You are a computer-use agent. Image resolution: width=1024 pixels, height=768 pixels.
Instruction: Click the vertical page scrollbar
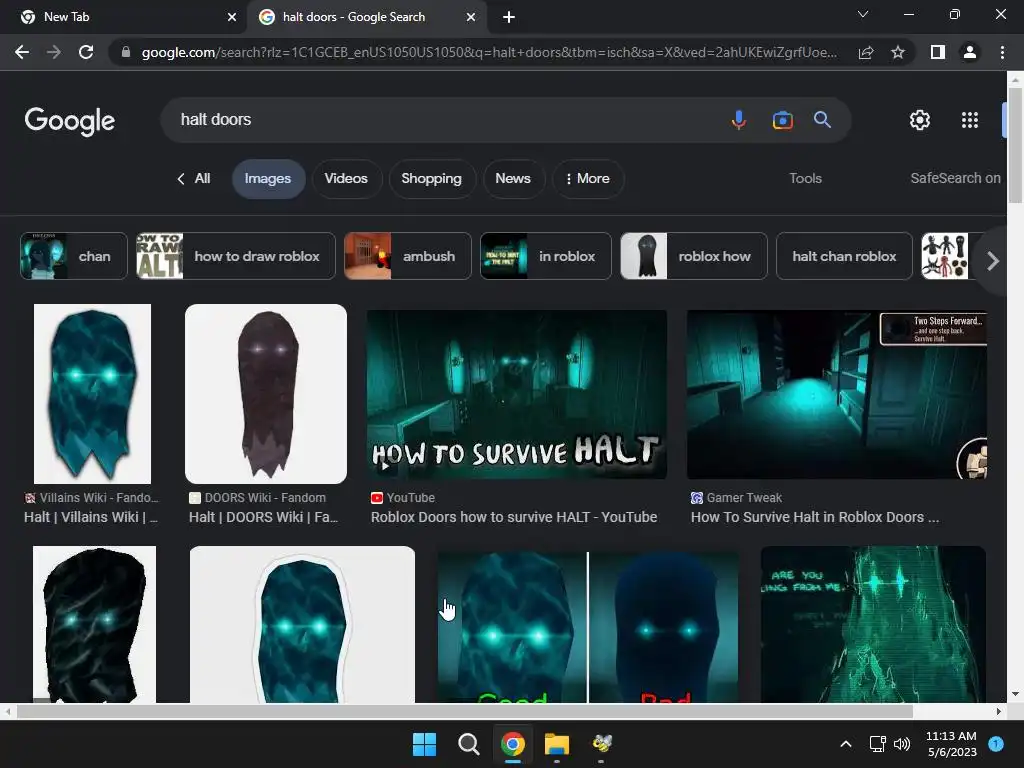point(1015,144)
